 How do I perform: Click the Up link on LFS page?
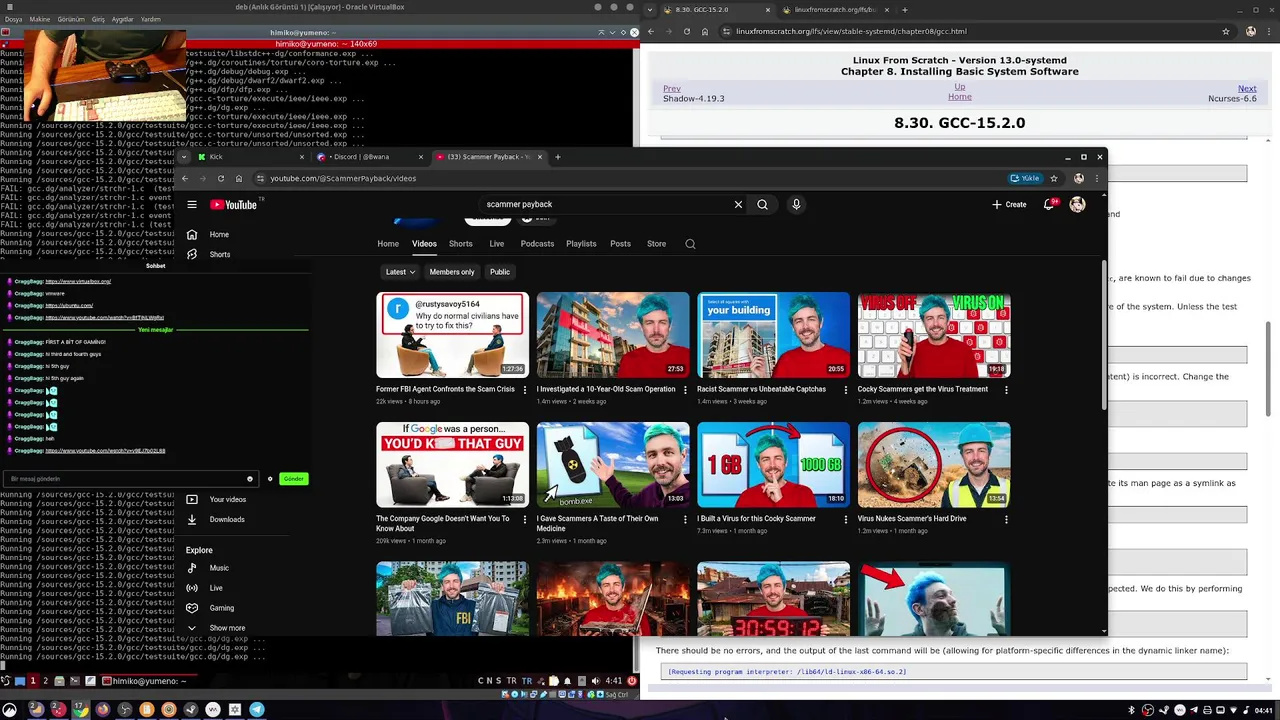pos(960,87)
